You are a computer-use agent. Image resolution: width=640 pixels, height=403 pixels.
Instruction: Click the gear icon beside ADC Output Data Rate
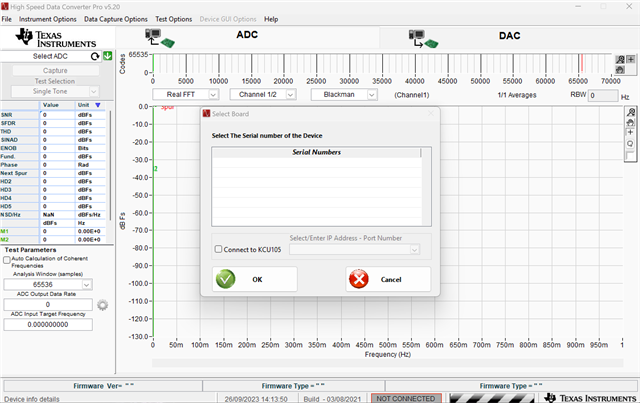[102, 305]
